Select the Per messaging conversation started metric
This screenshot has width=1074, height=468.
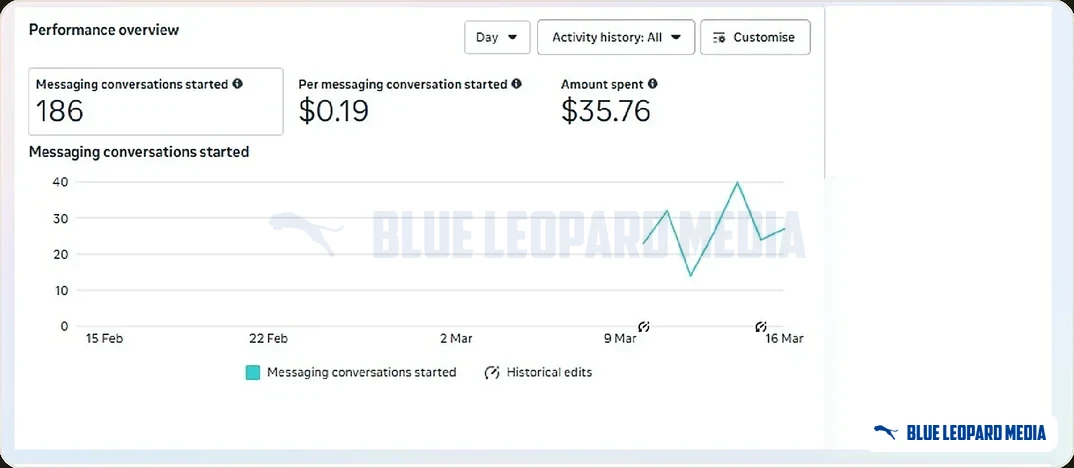coord(410,101)
